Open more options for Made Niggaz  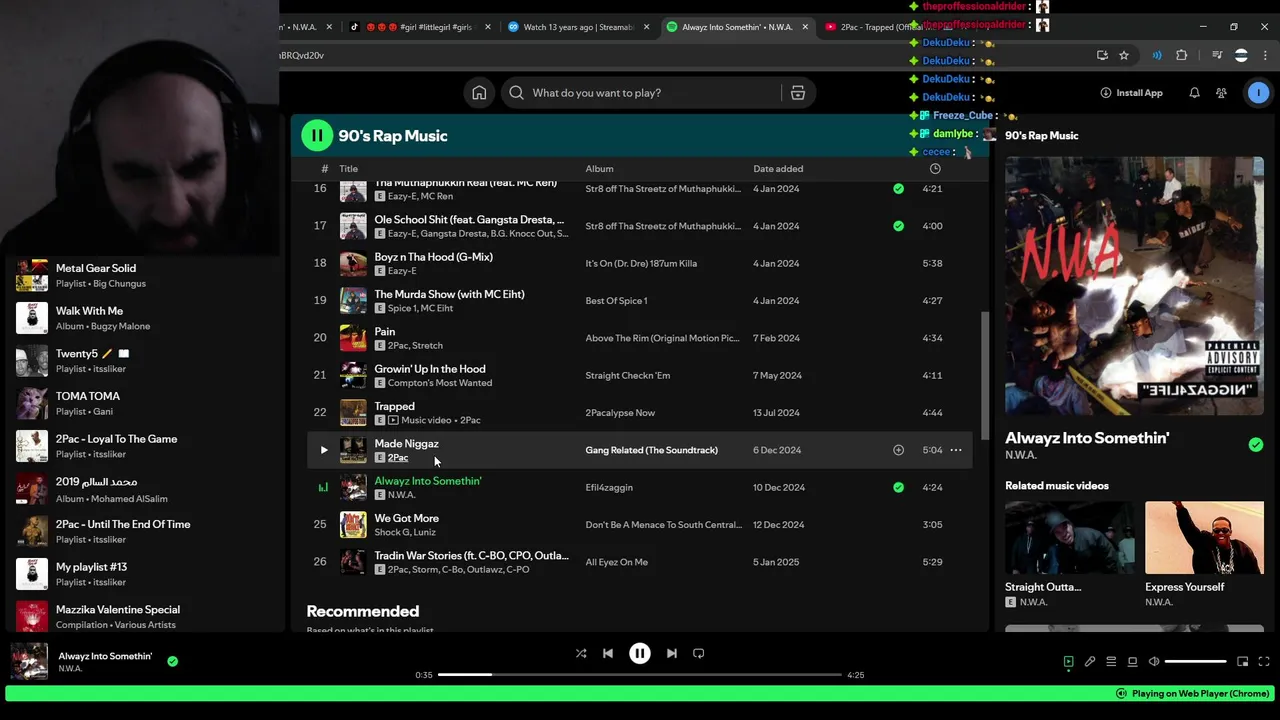pos(956,450)
